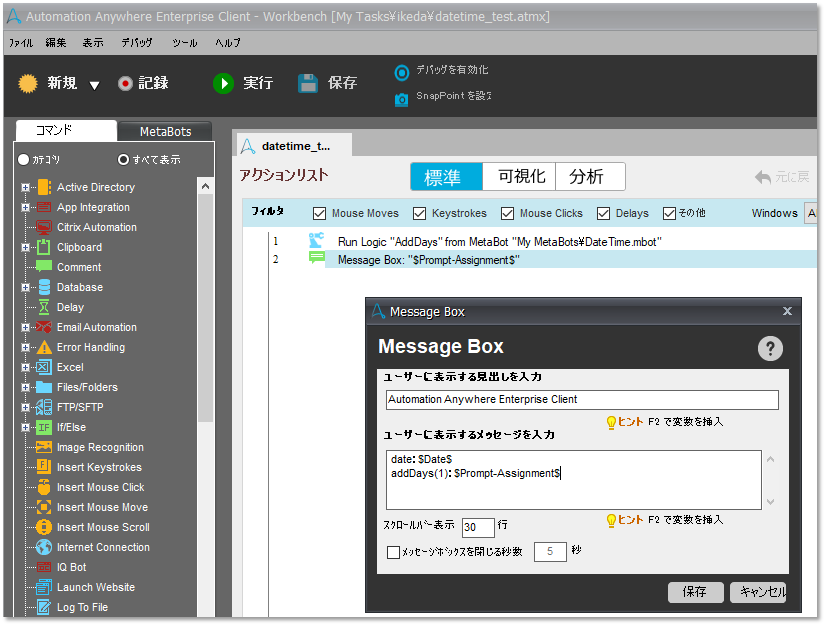Switch to the 可視化 view tab

pyautogui.click(x=521, y=177)
